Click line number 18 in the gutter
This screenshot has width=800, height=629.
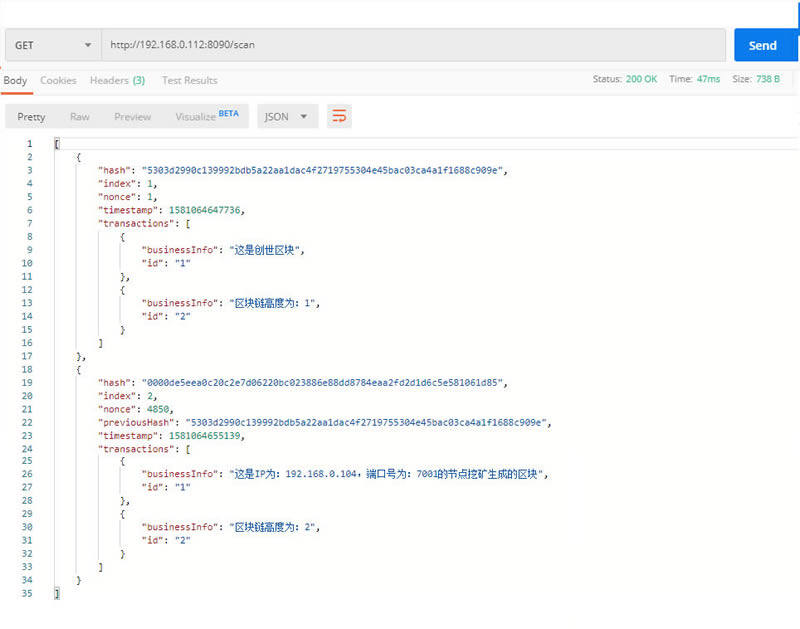point(29,369)
